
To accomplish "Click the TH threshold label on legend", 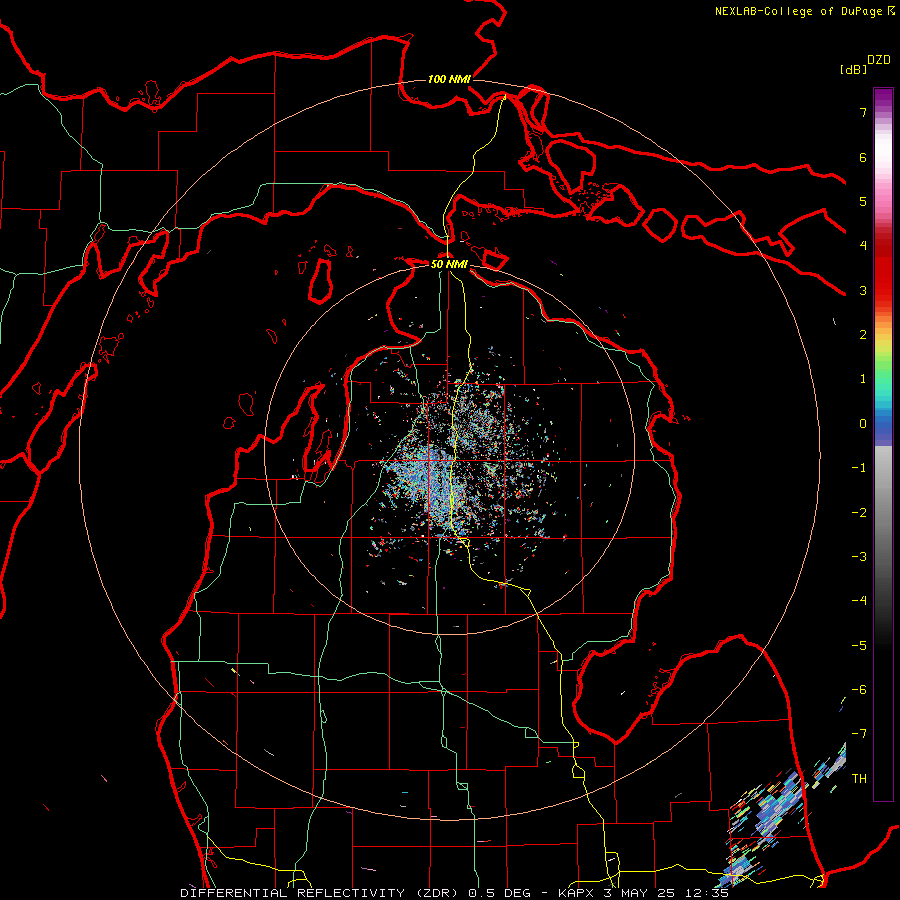I will click(x=859, y=779).
